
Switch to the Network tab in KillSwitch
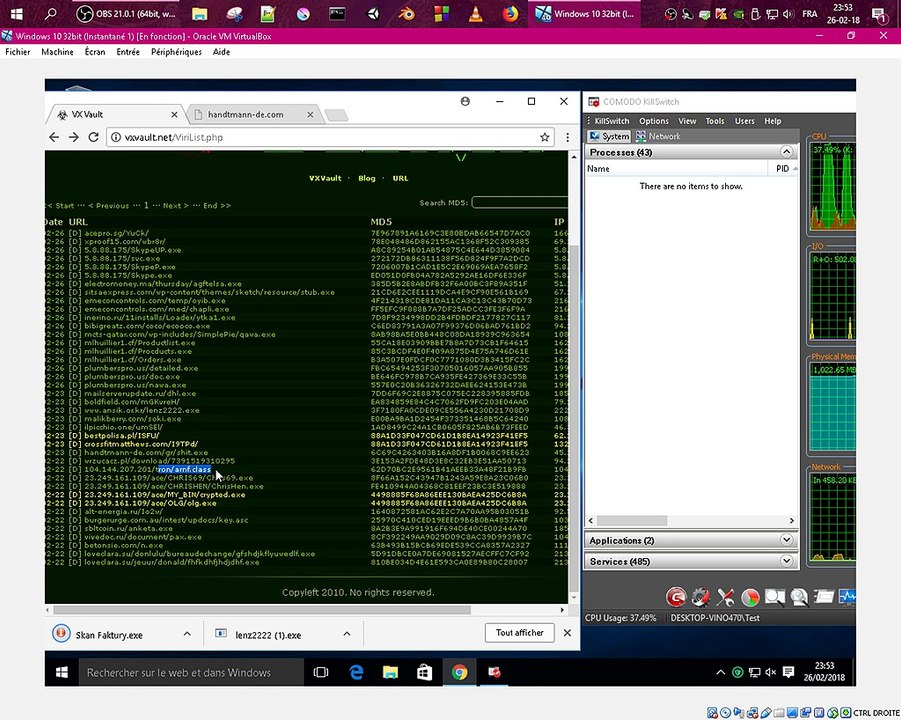[658, 136]
